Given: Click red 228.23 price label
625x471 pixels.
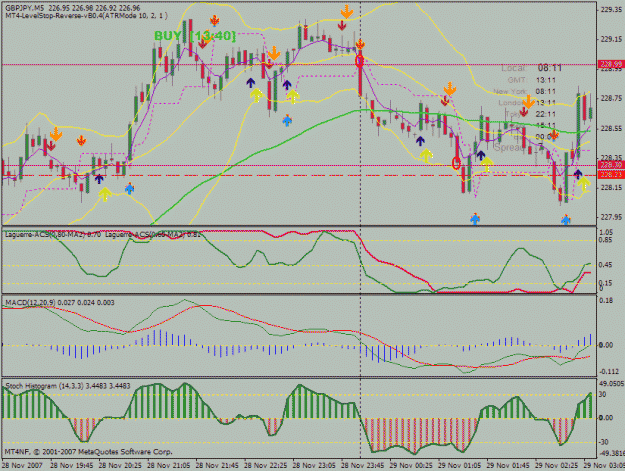Looking at the screenshot, I should (611, 175).
